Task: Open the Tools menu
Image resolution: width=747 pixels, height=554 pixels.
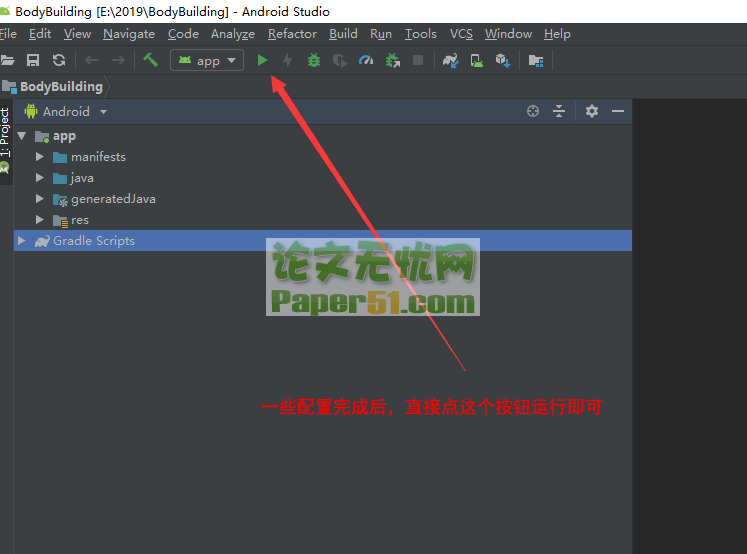Action: click(421, 34)
